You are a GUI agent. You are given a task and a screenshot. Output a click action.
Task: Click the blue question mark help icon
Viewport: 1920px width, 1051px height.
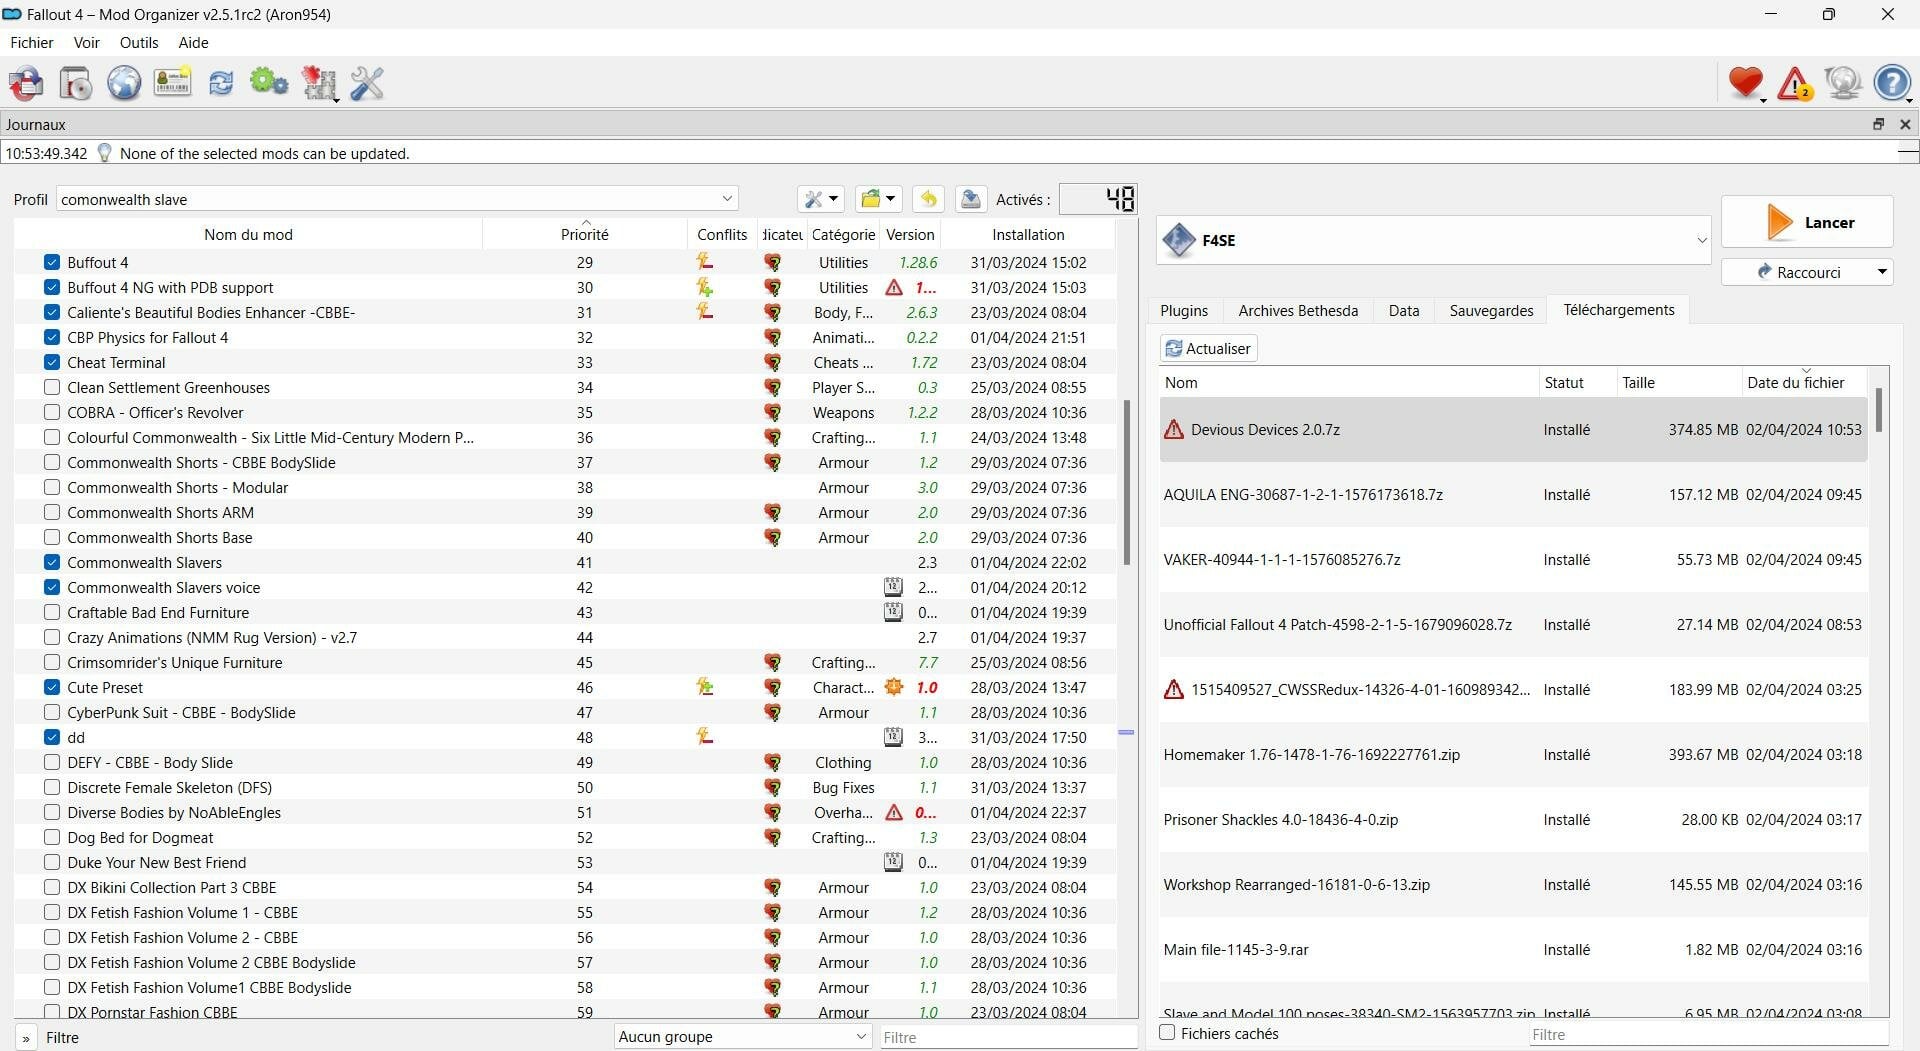tap(1892, 83)
